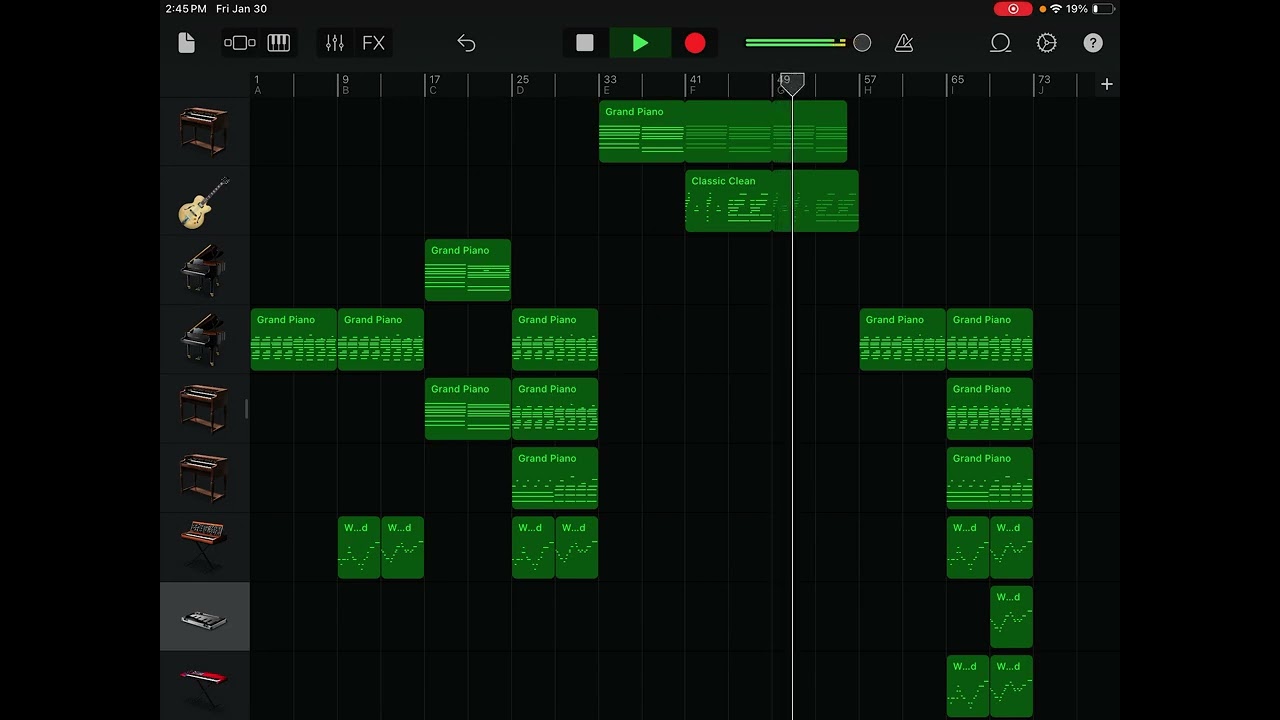Switch to the sound browser view button
The image size is (1280, 720).
pos(240,43)
